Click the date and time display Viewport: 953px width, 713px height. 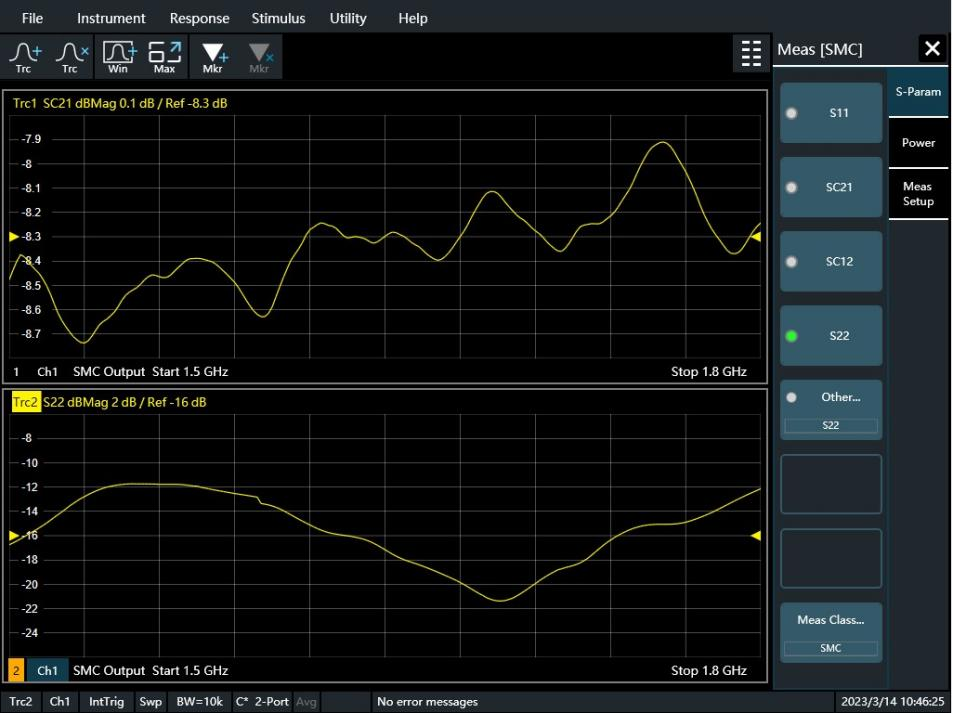point(892,701)
